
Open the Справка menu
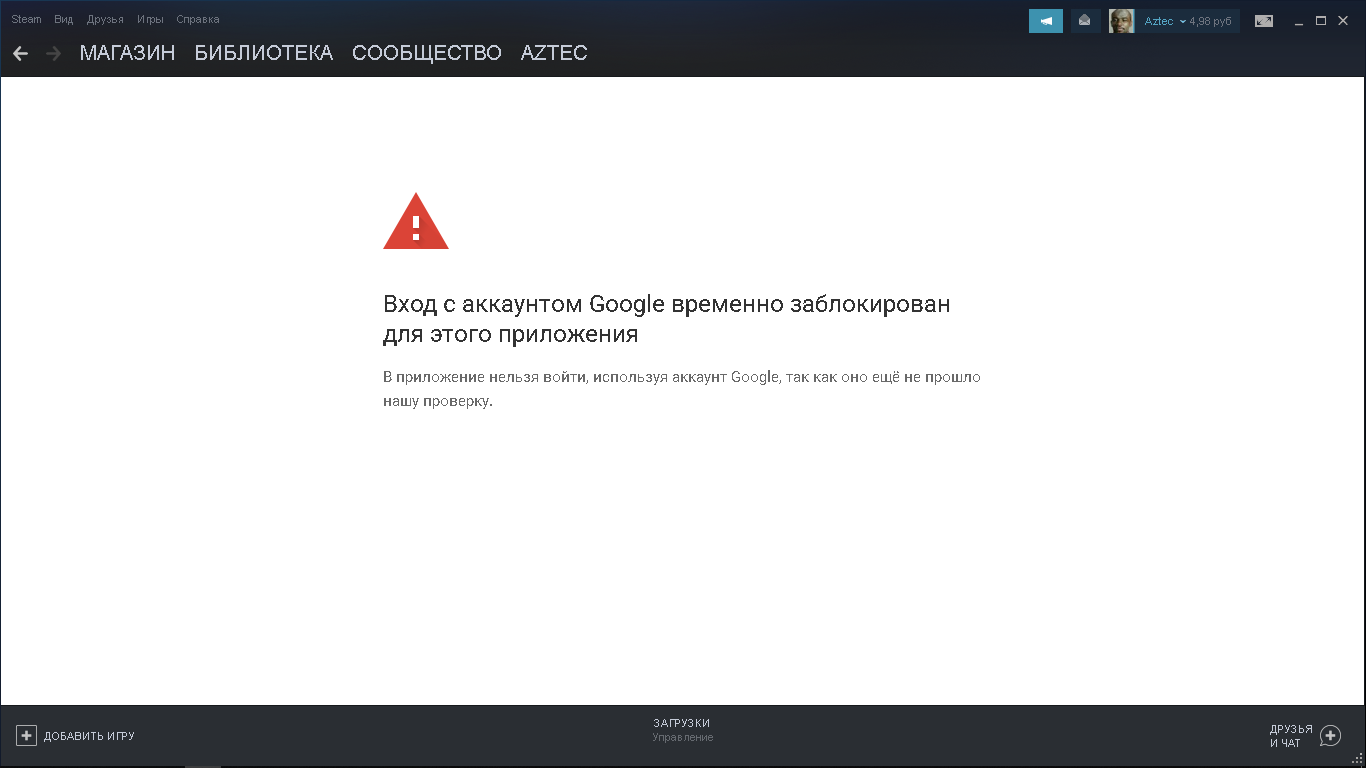click(x=198, y=19)
